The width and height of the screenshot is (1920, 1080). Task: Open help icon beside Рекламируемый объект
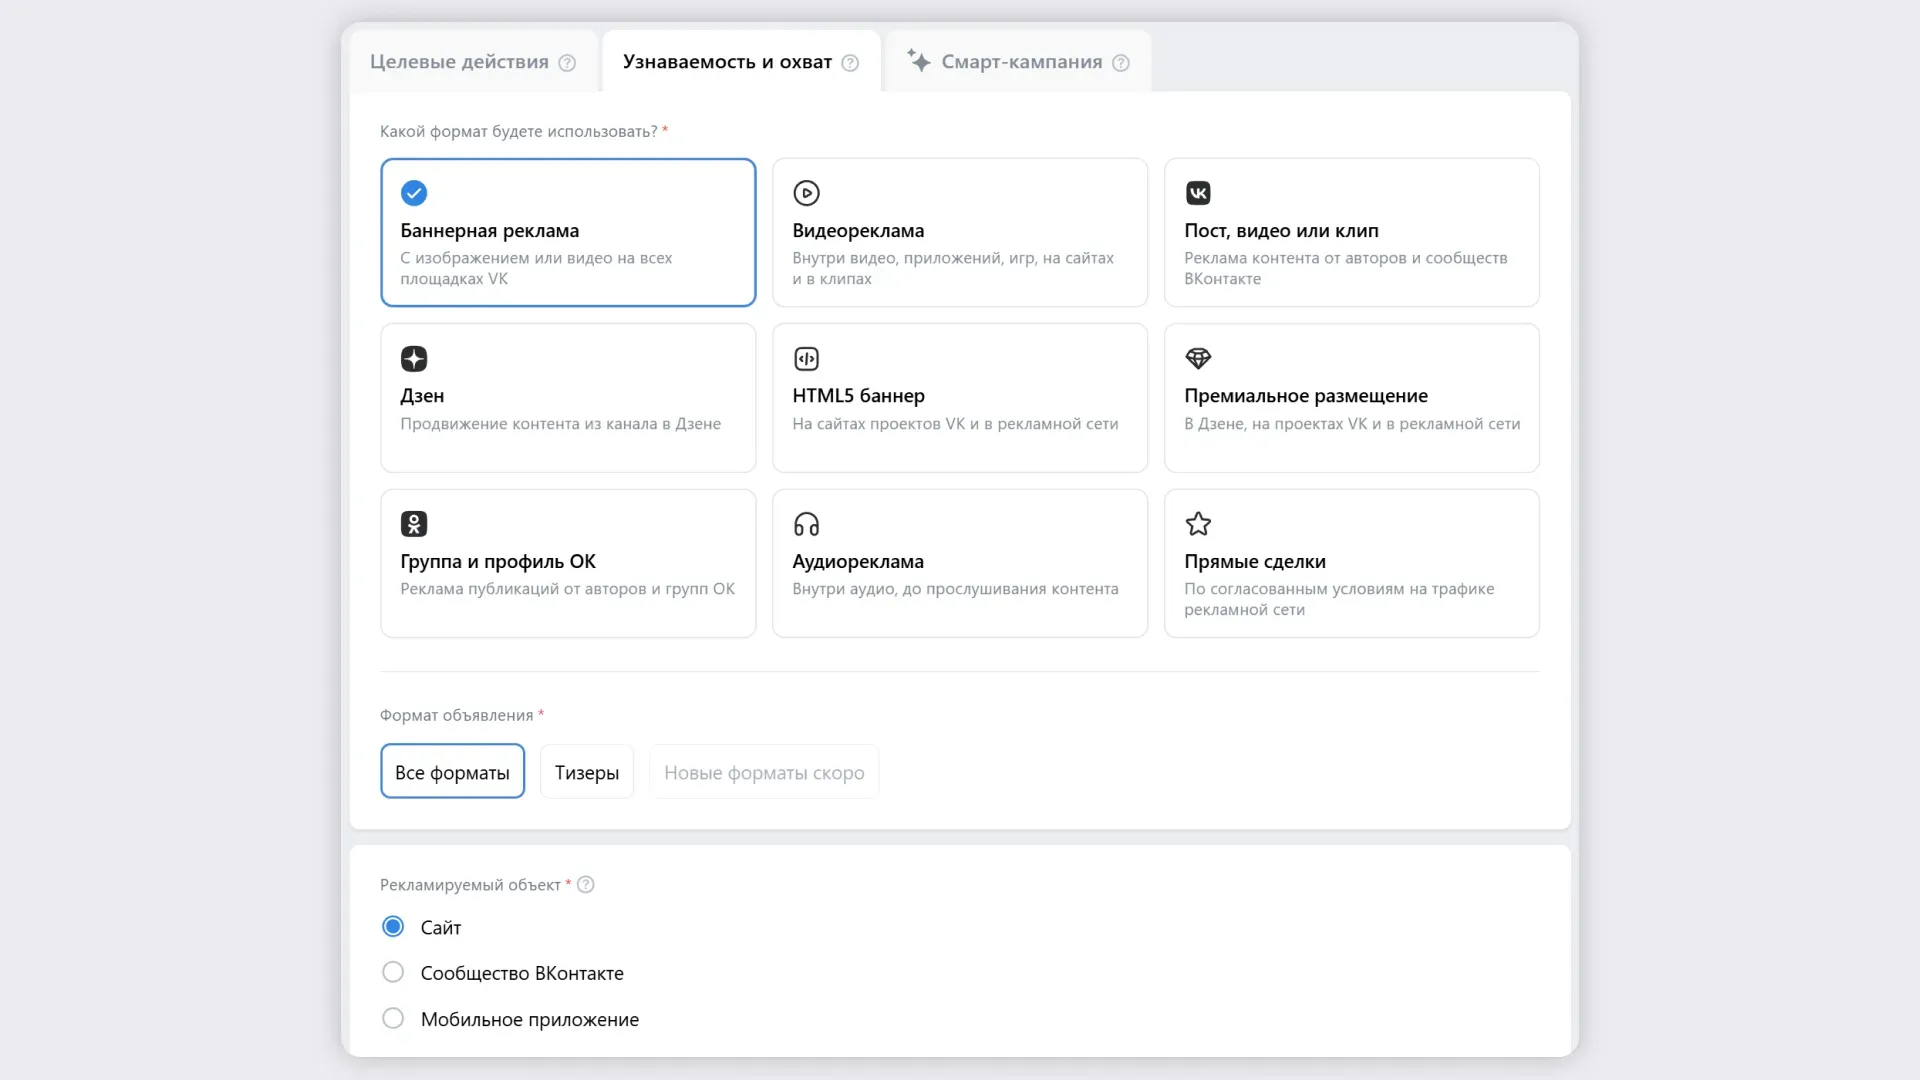pos(586,885)
